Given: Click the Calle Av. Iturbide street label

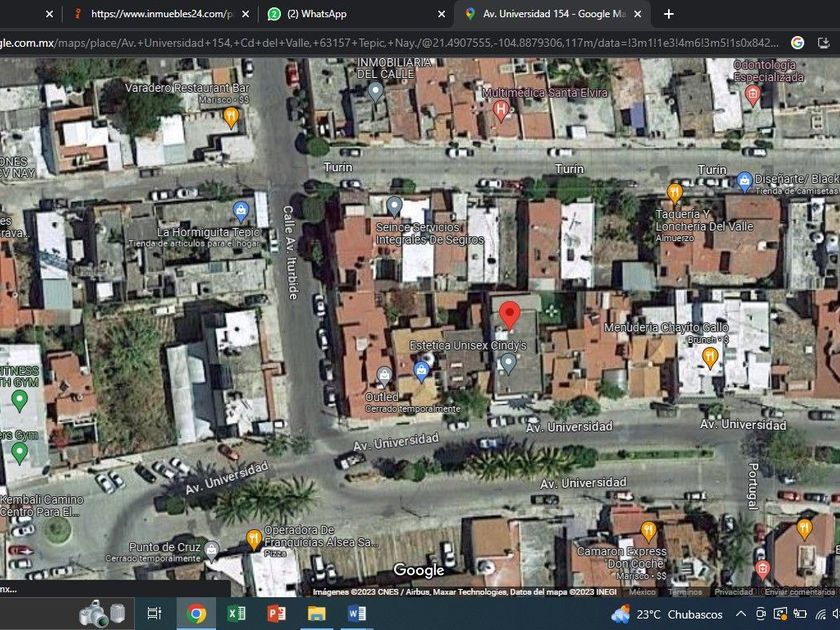Looking at the screenshot, I should [290, 252].
